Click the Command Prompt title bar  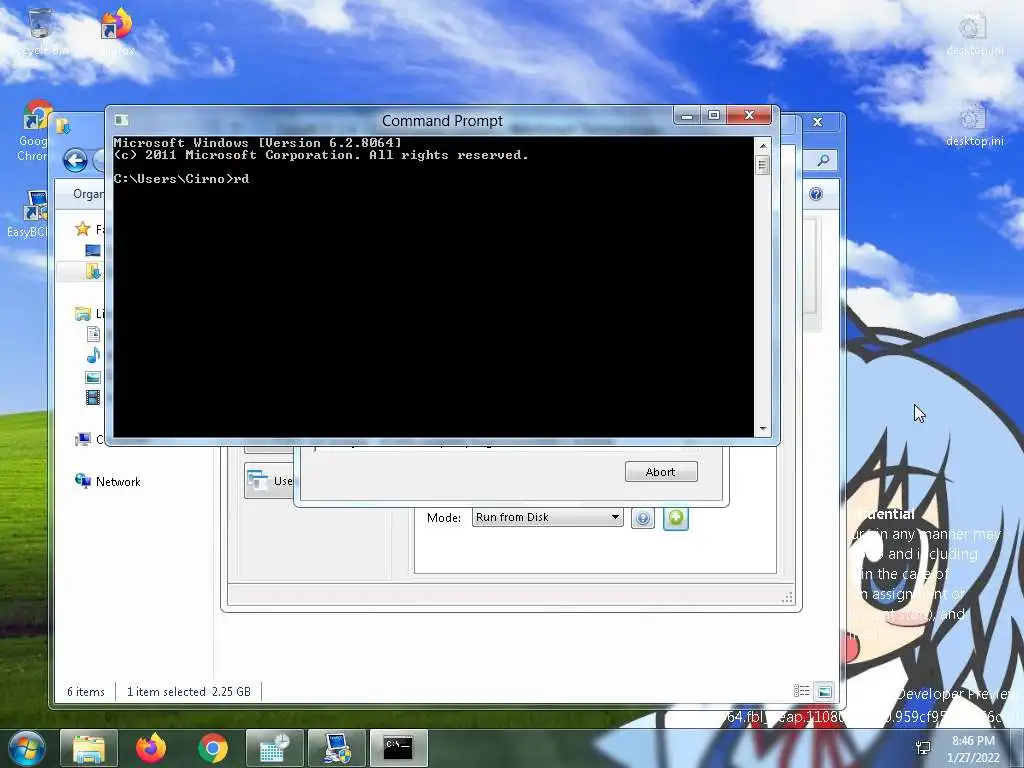tap(442, 121)
